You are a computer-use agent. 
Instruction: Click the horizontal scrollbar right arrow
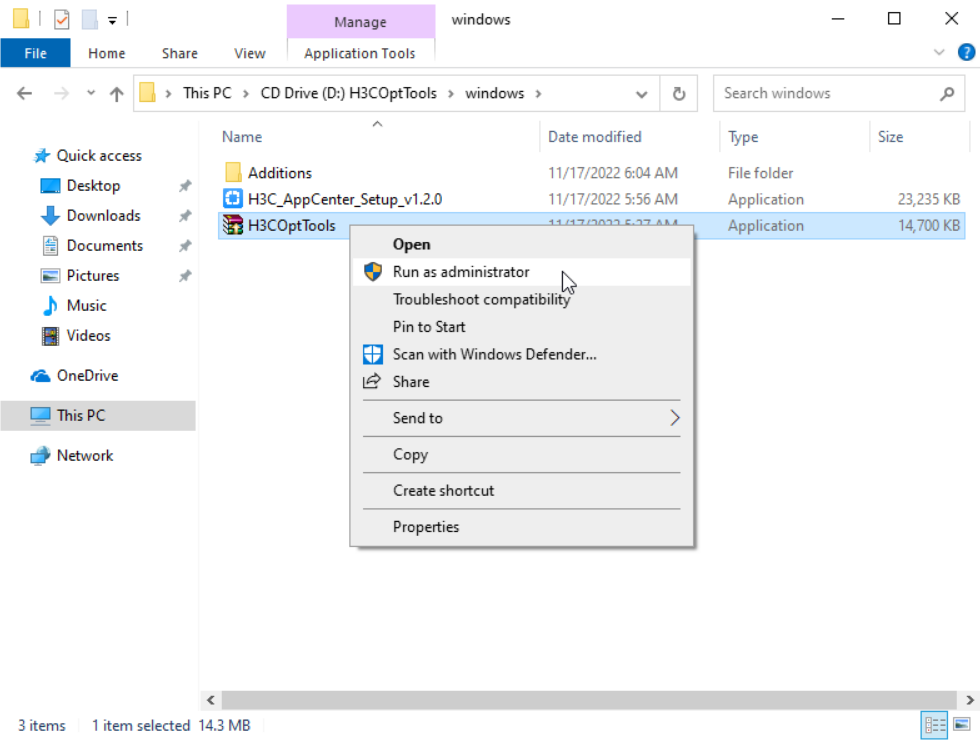969,700
